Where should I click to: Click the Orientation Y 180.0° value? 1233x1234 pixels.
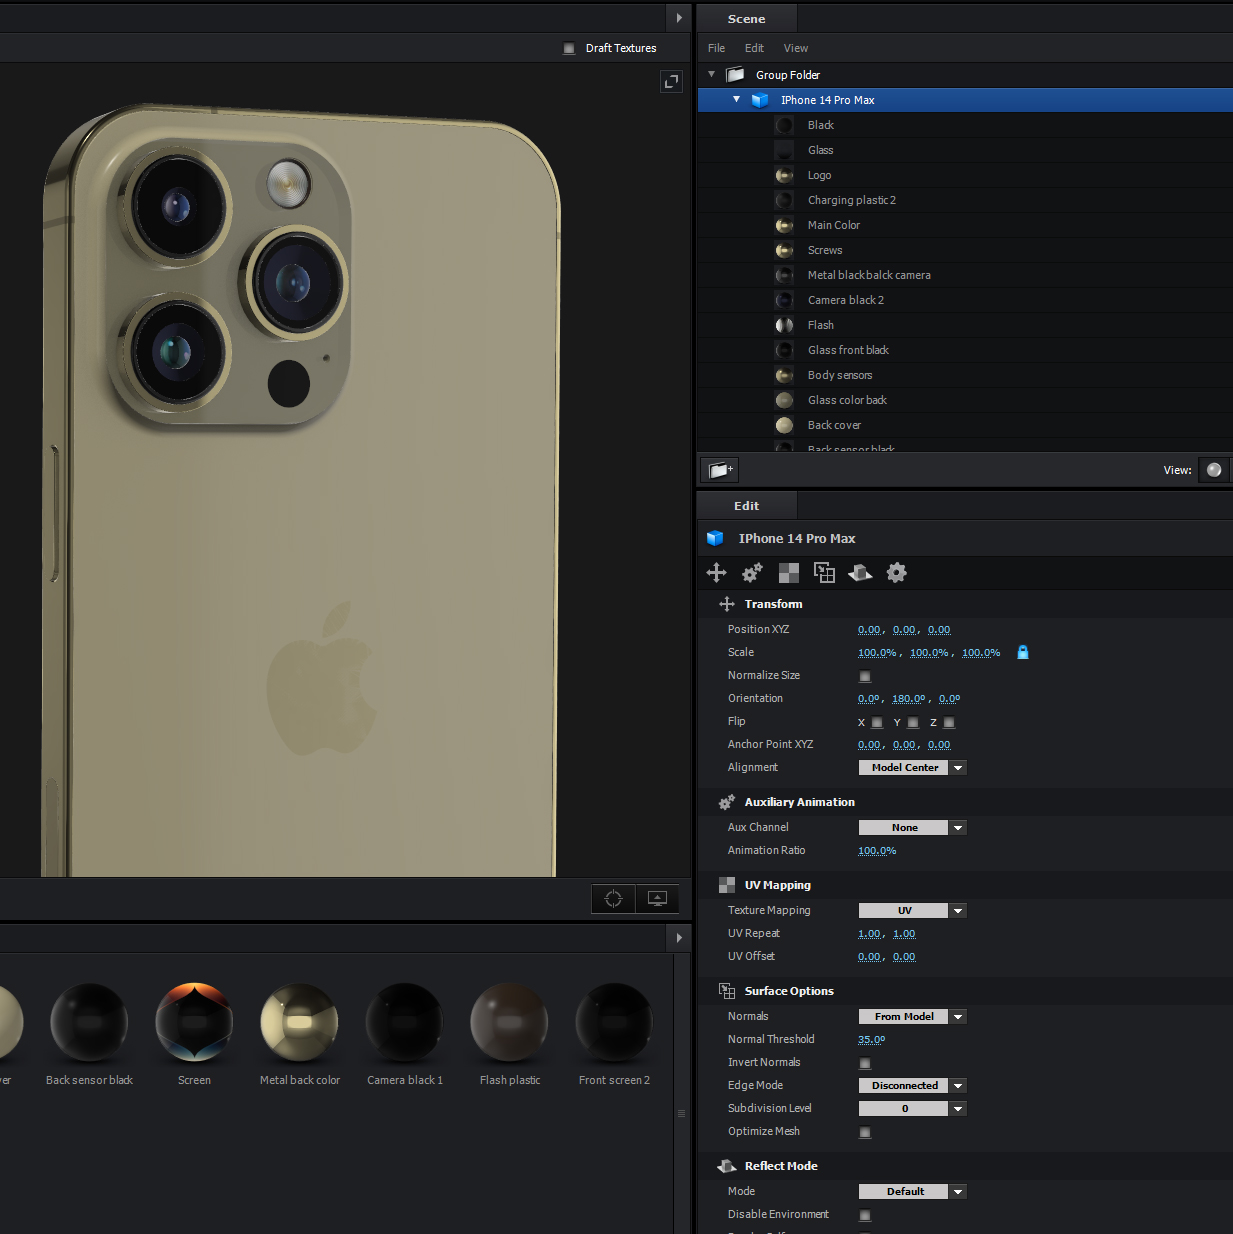[x=908, y=699]
